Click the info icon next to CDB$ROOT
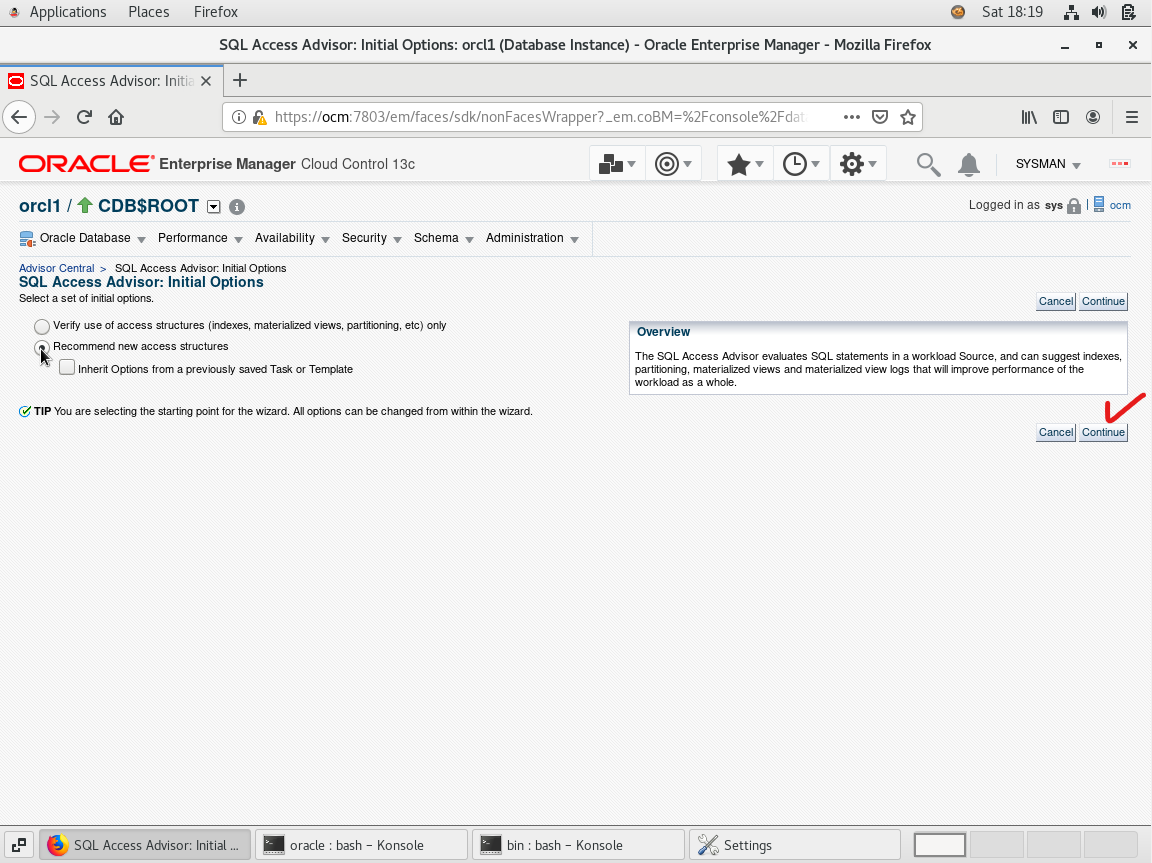The image size is (1152, 863). [x=237, y=207]
